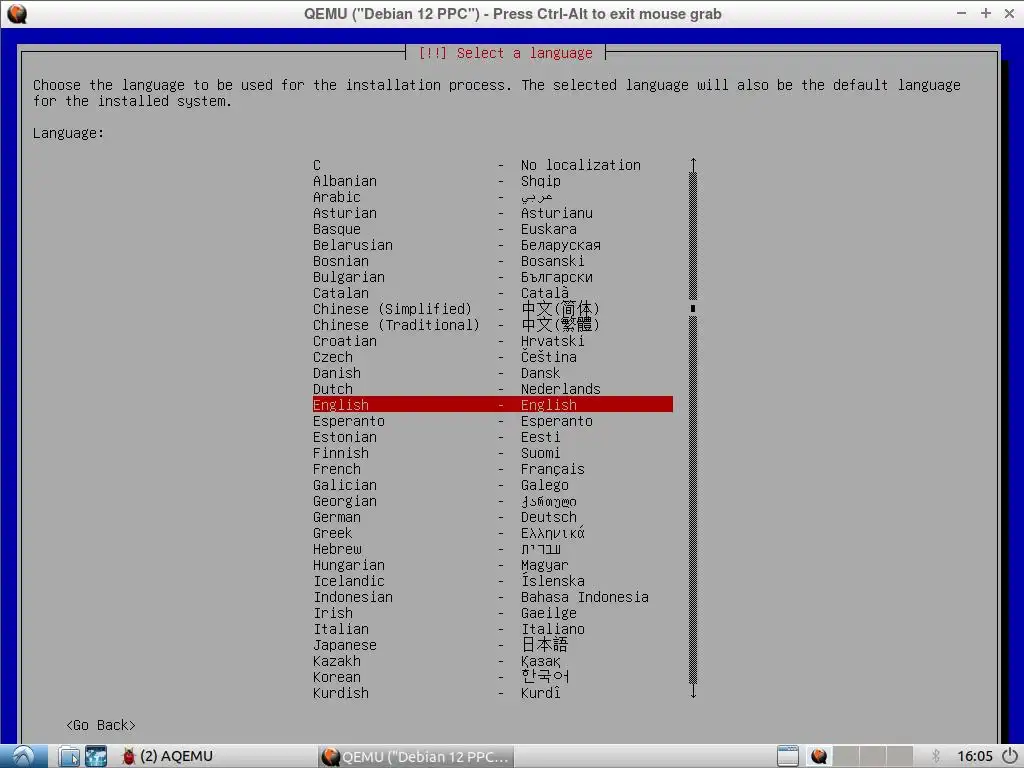
Task: Click the scrollbar up arrow in the language list
Action: pyautogui.click(x=693, y=165)
